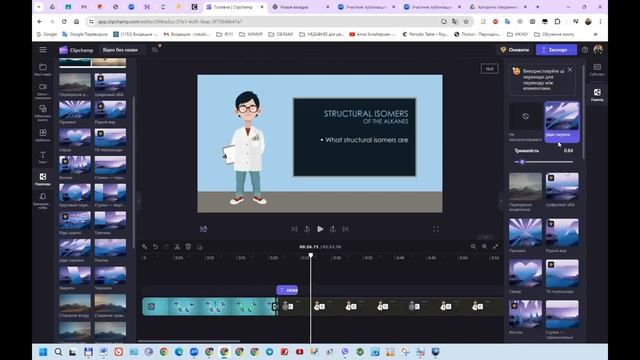Pick the circle transition in left library
Screen dimensions: 640x360
point(75,193)
